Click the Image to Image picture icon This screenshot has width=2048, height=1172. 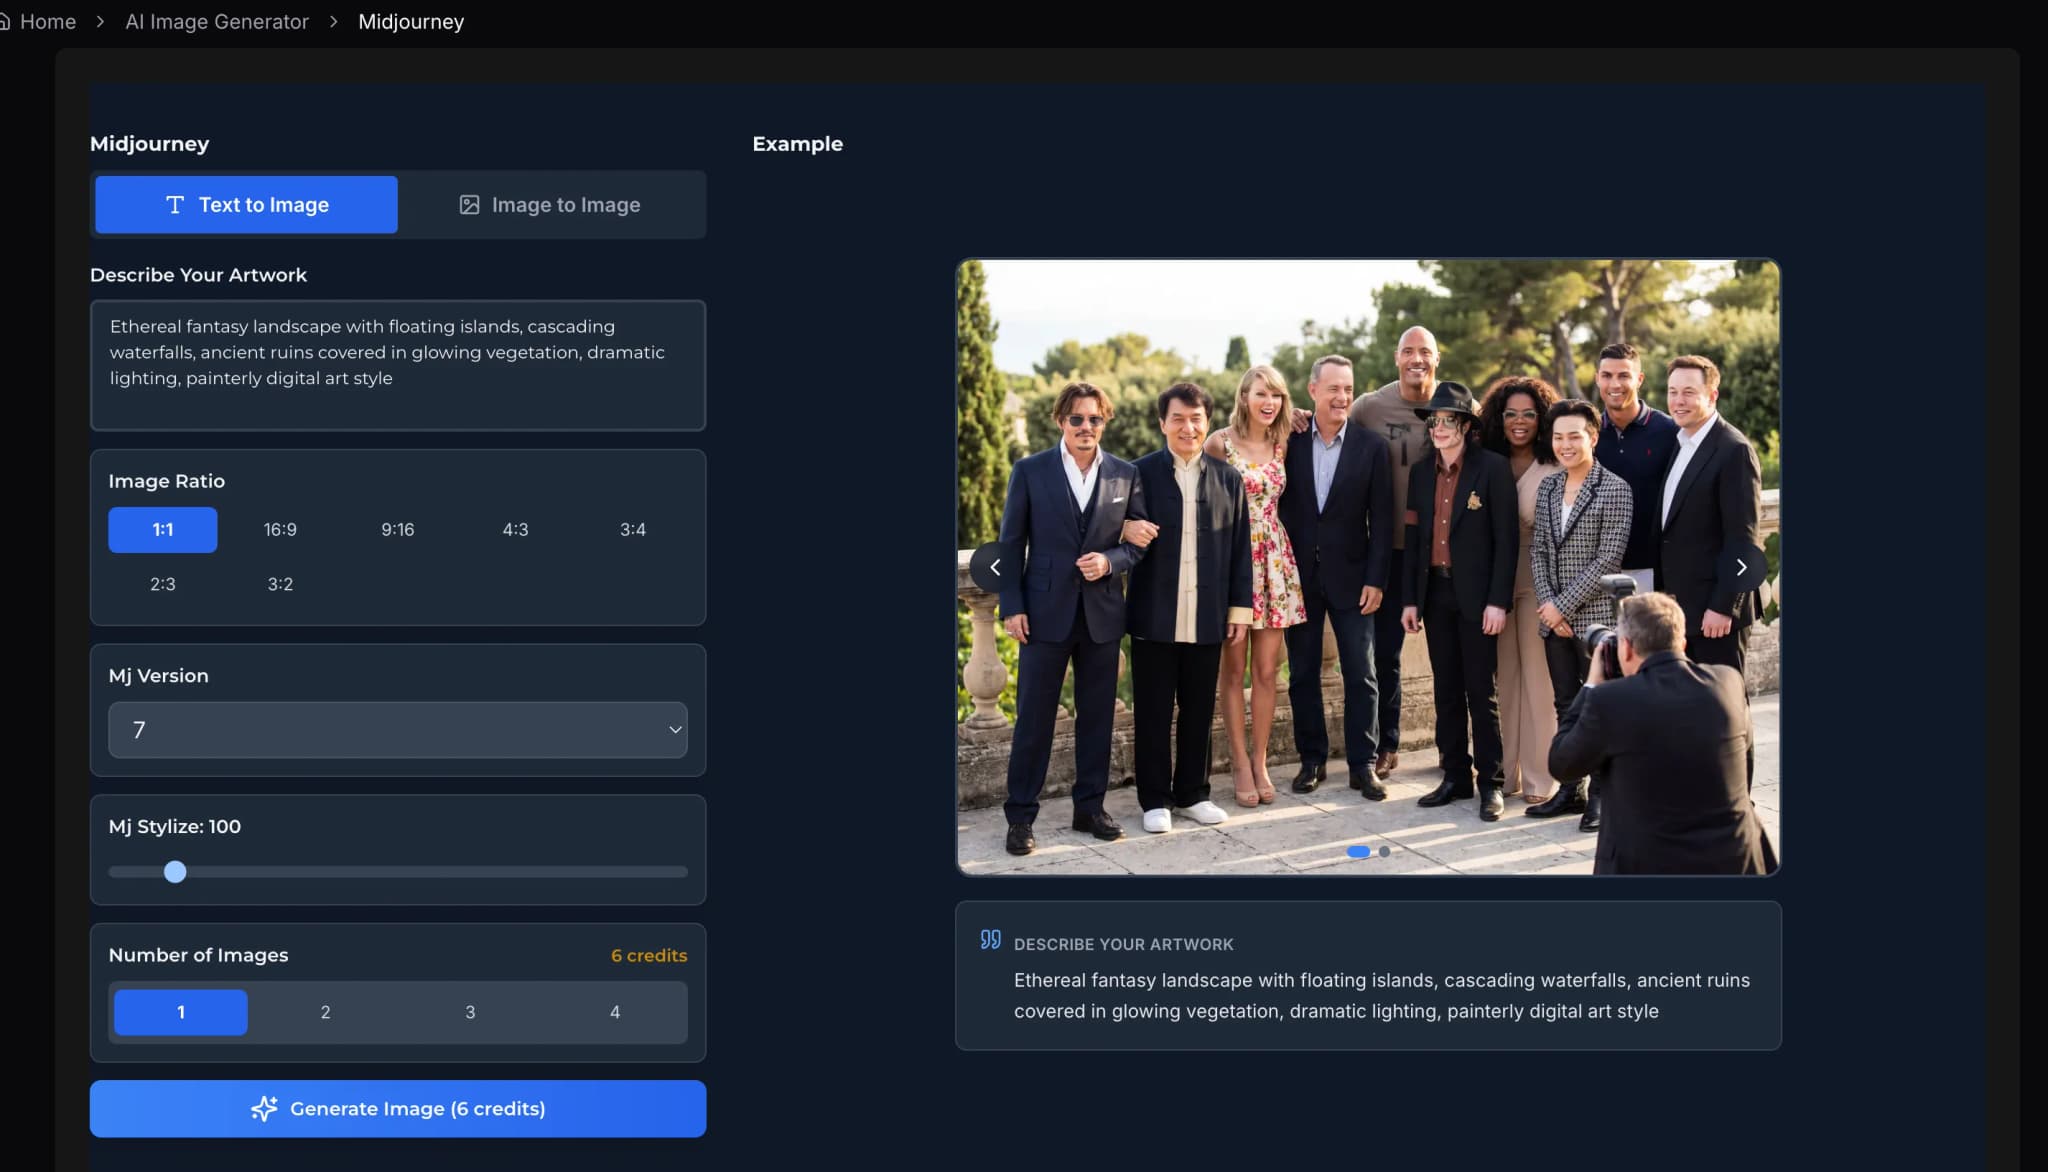(469, 205)
